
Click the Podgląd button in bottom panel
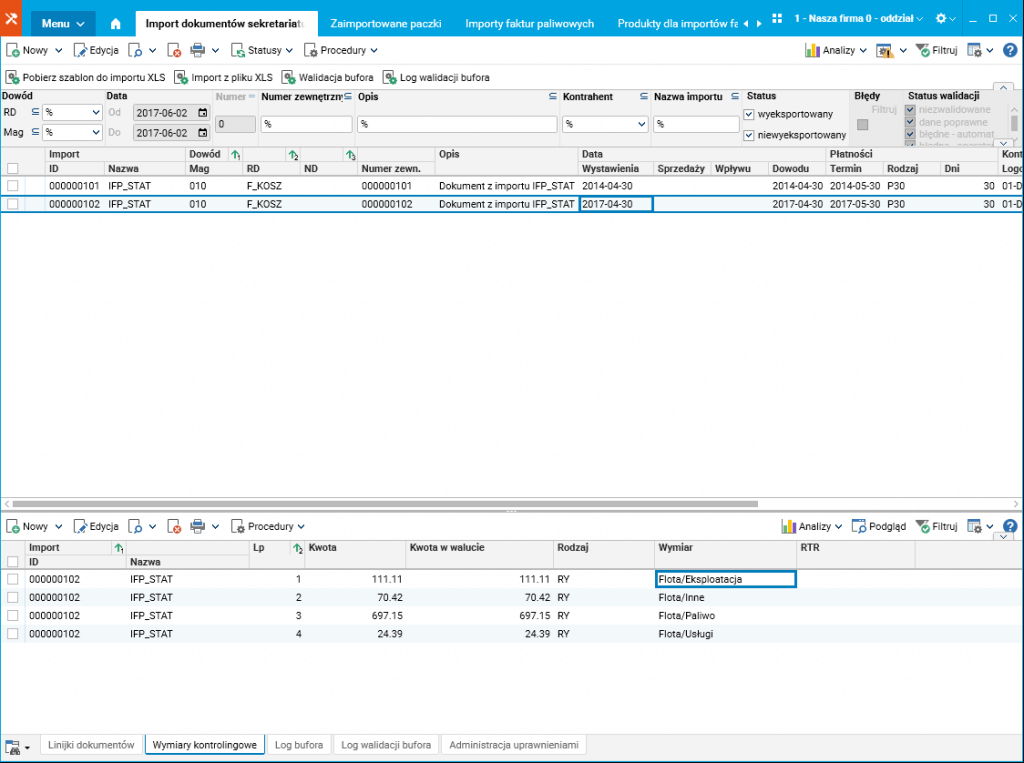[x=879, y=527]
